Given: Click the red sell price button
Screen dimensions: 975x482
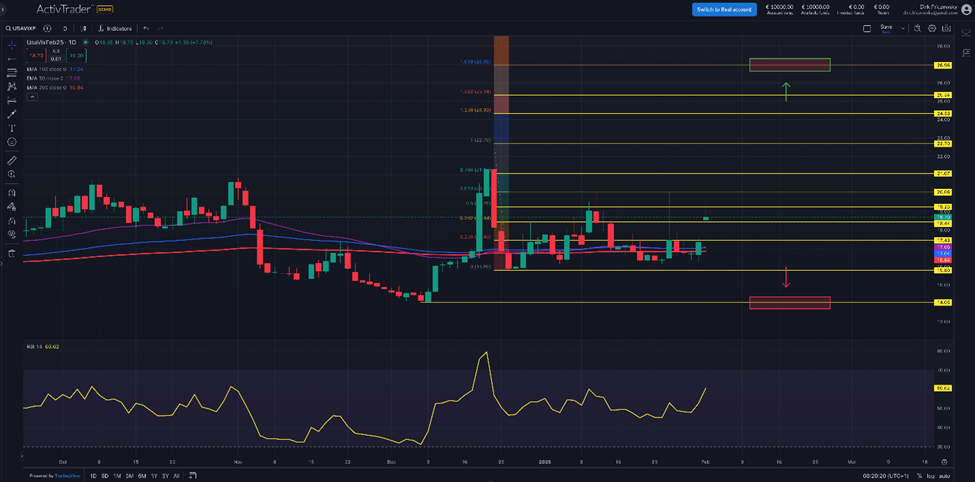Looking at the screenshot, I should (x=35, y=55).
